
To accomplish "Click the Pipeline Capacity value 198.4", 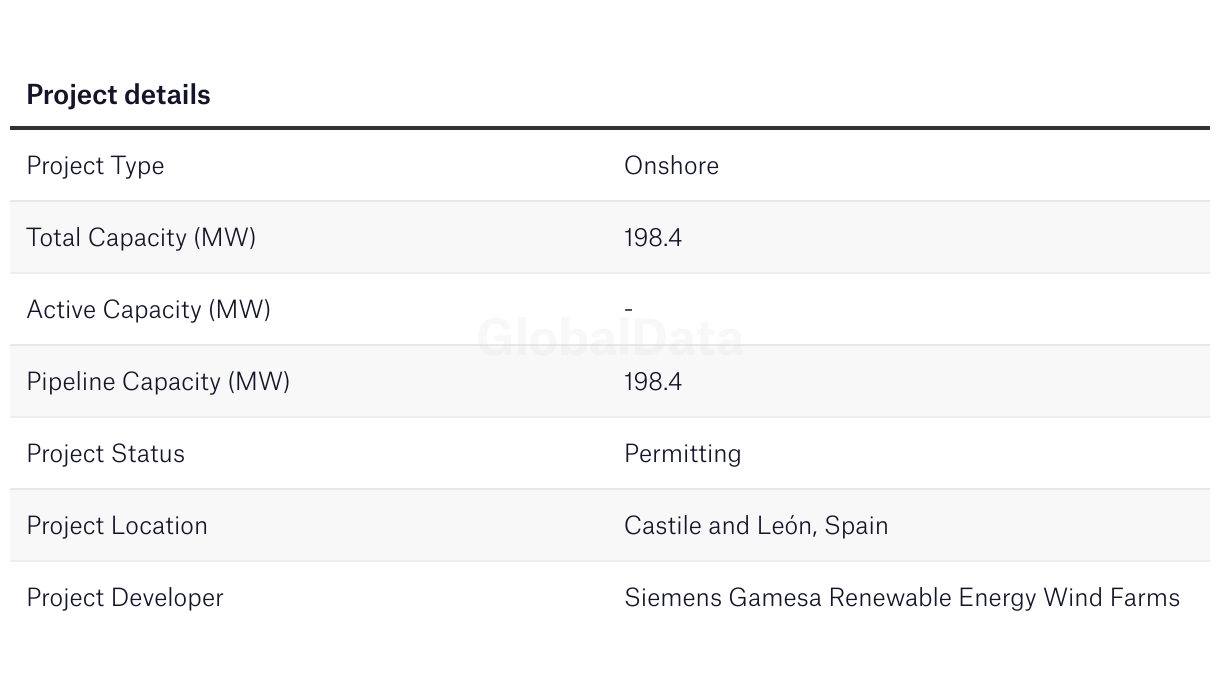I will pyautogui.click(x=653, y=382).
